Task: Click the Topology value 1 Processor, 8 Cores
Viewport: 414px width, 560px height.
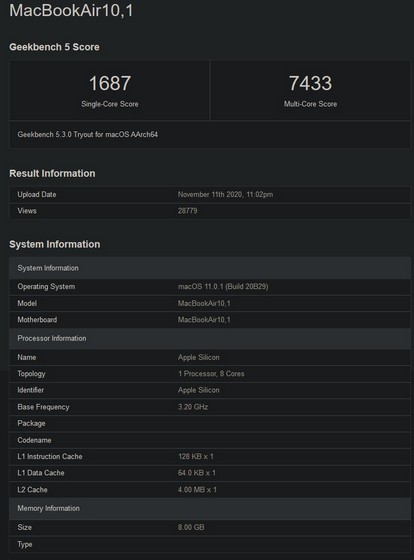Action: coord(211,374)
